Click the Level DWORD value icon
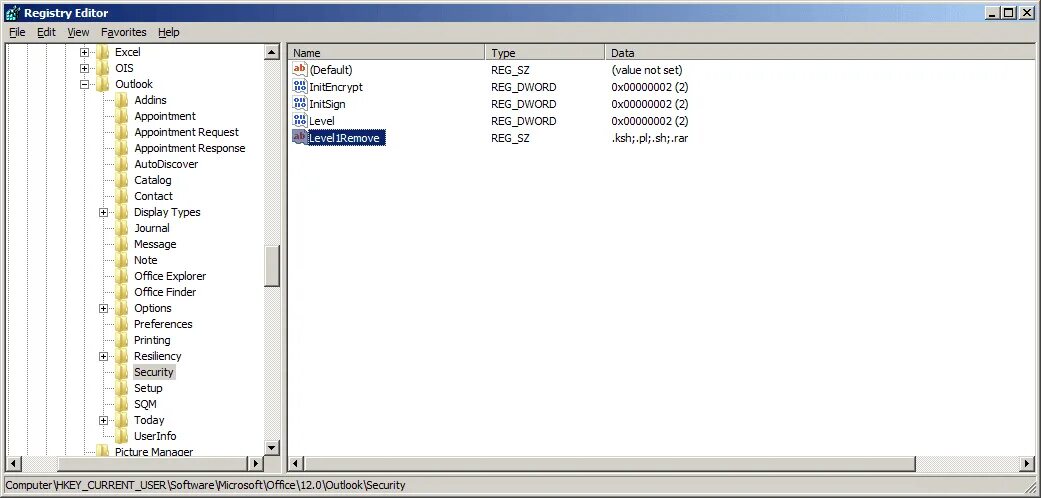1041x498 pixels. (300, 121)
